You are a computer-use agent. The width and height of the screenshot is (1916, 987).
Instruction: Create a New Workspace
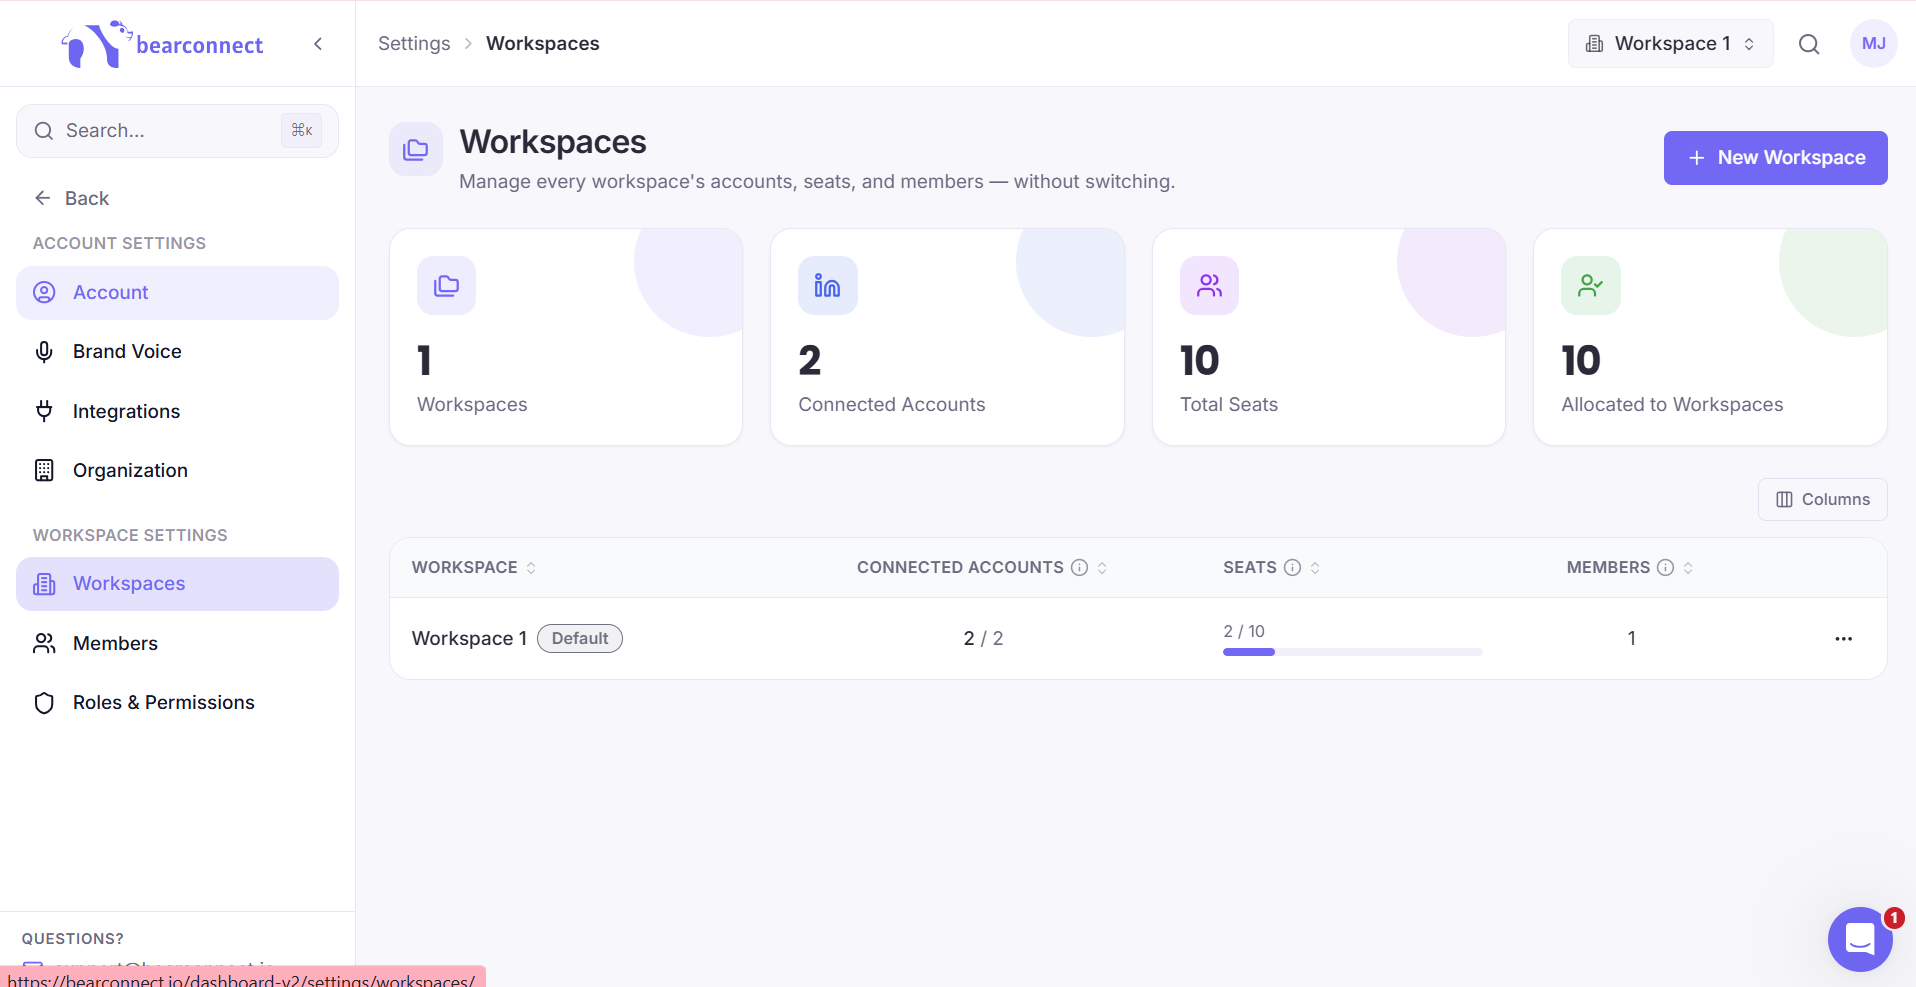coord(1775,158)
